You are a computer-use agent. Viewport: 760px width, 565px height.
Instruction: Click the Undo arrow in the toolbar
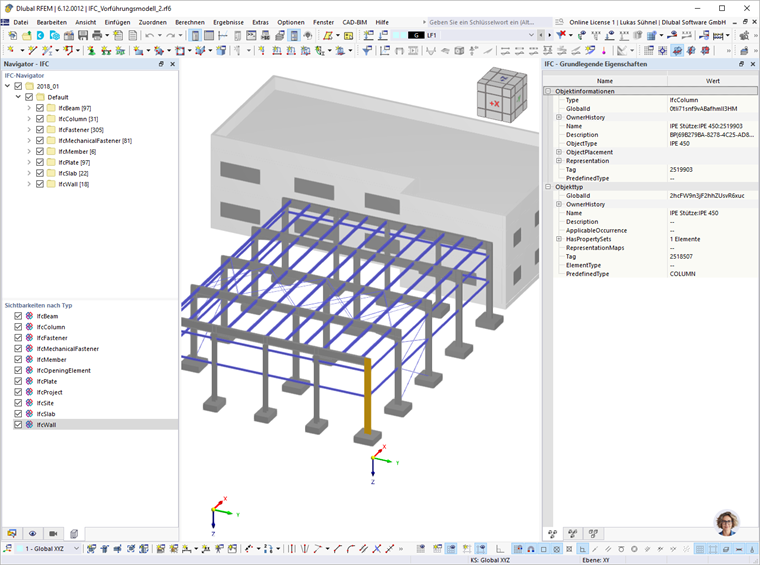(150, 35)
